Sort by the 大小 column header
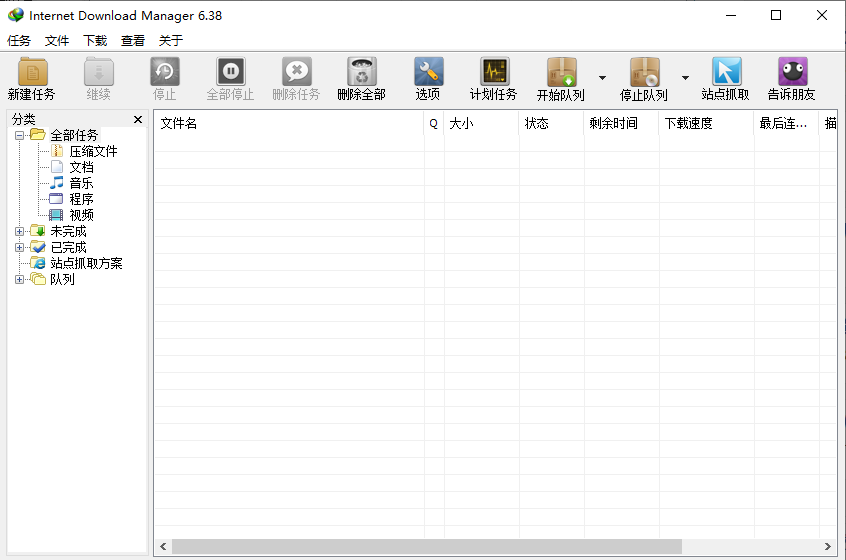 [481, 124]
